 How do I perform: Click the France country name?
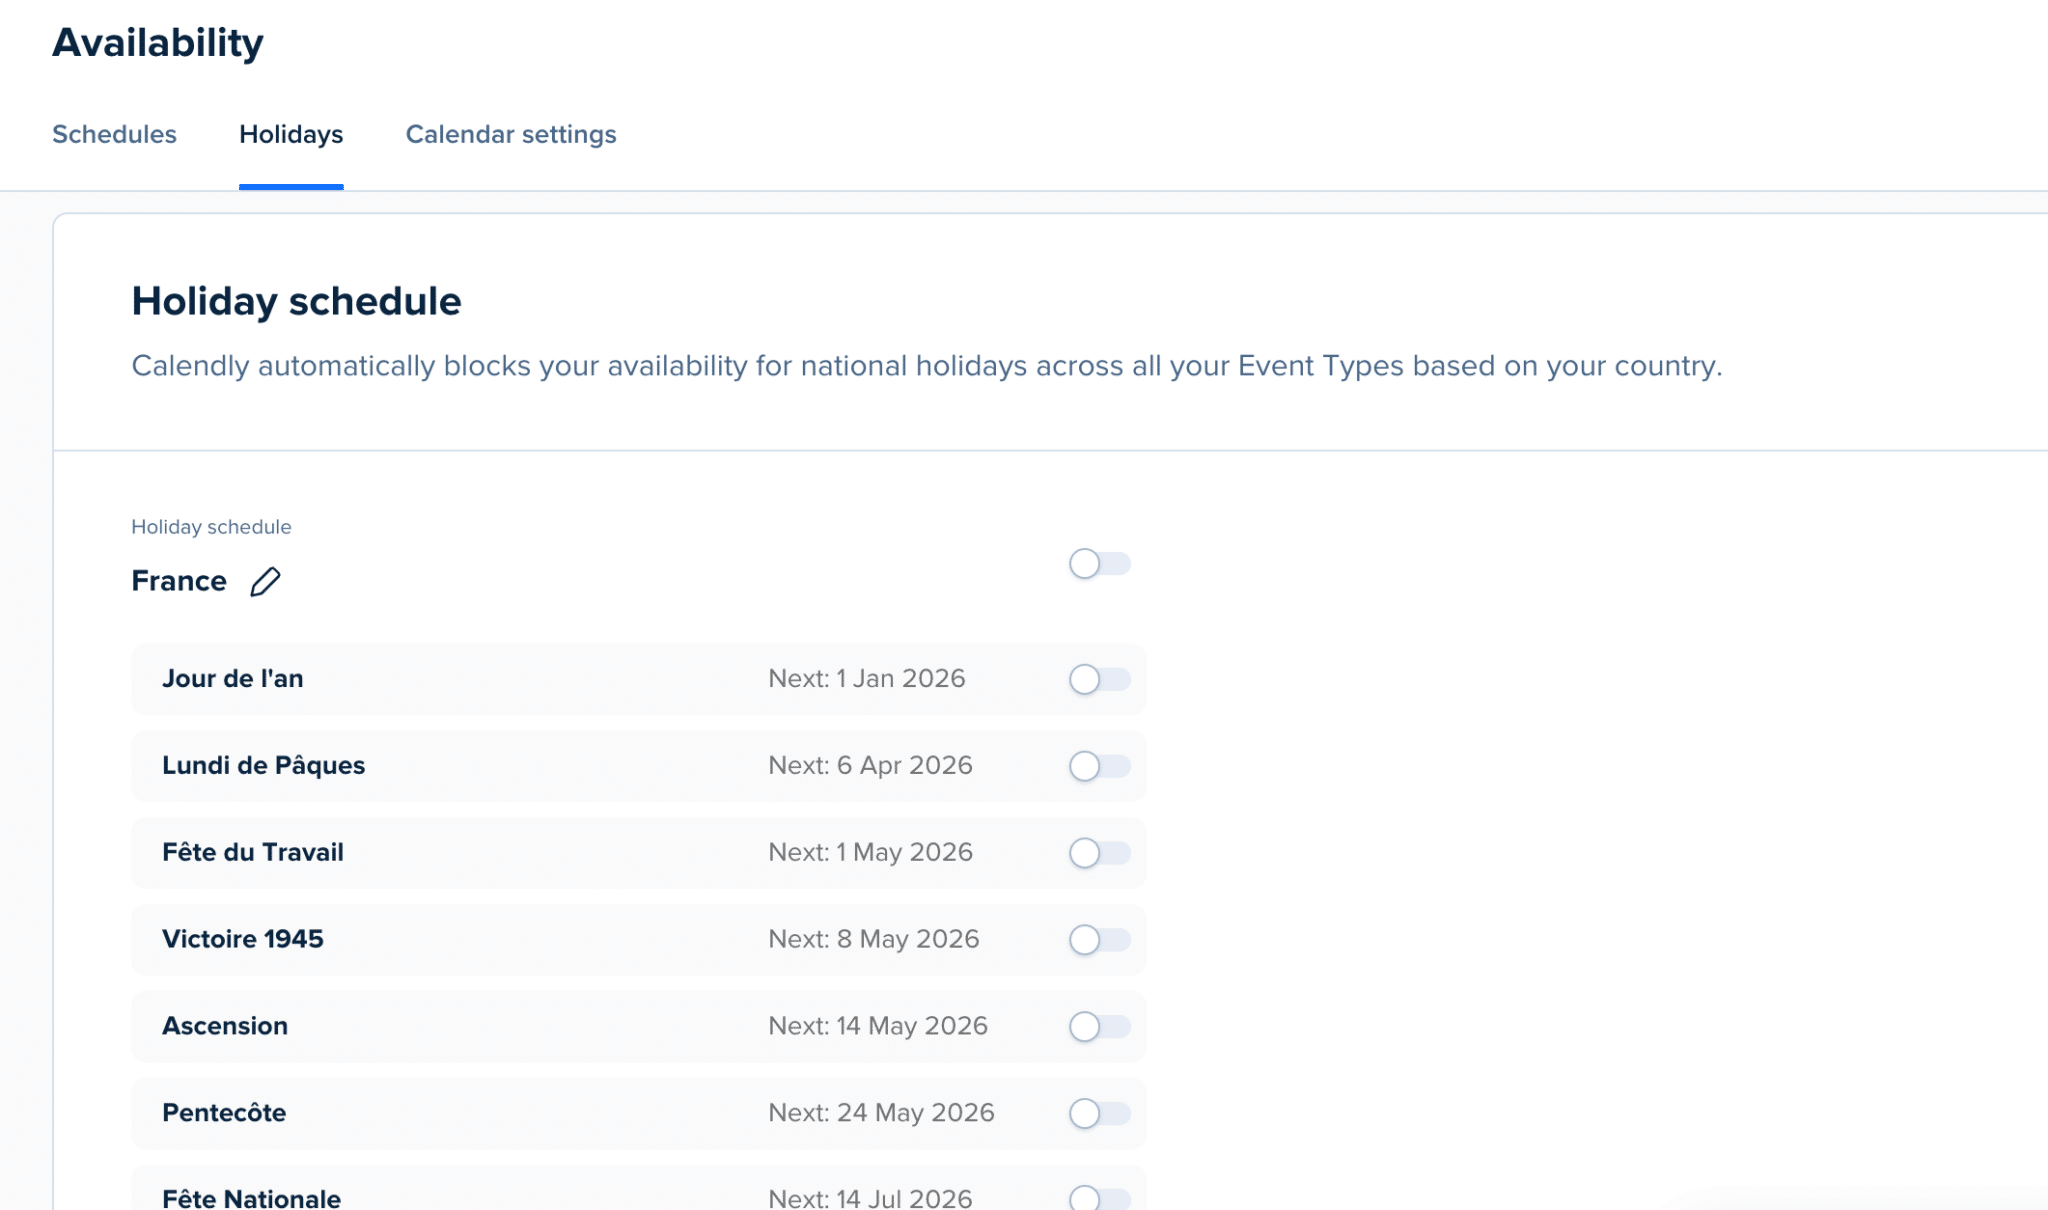(179, 581)
